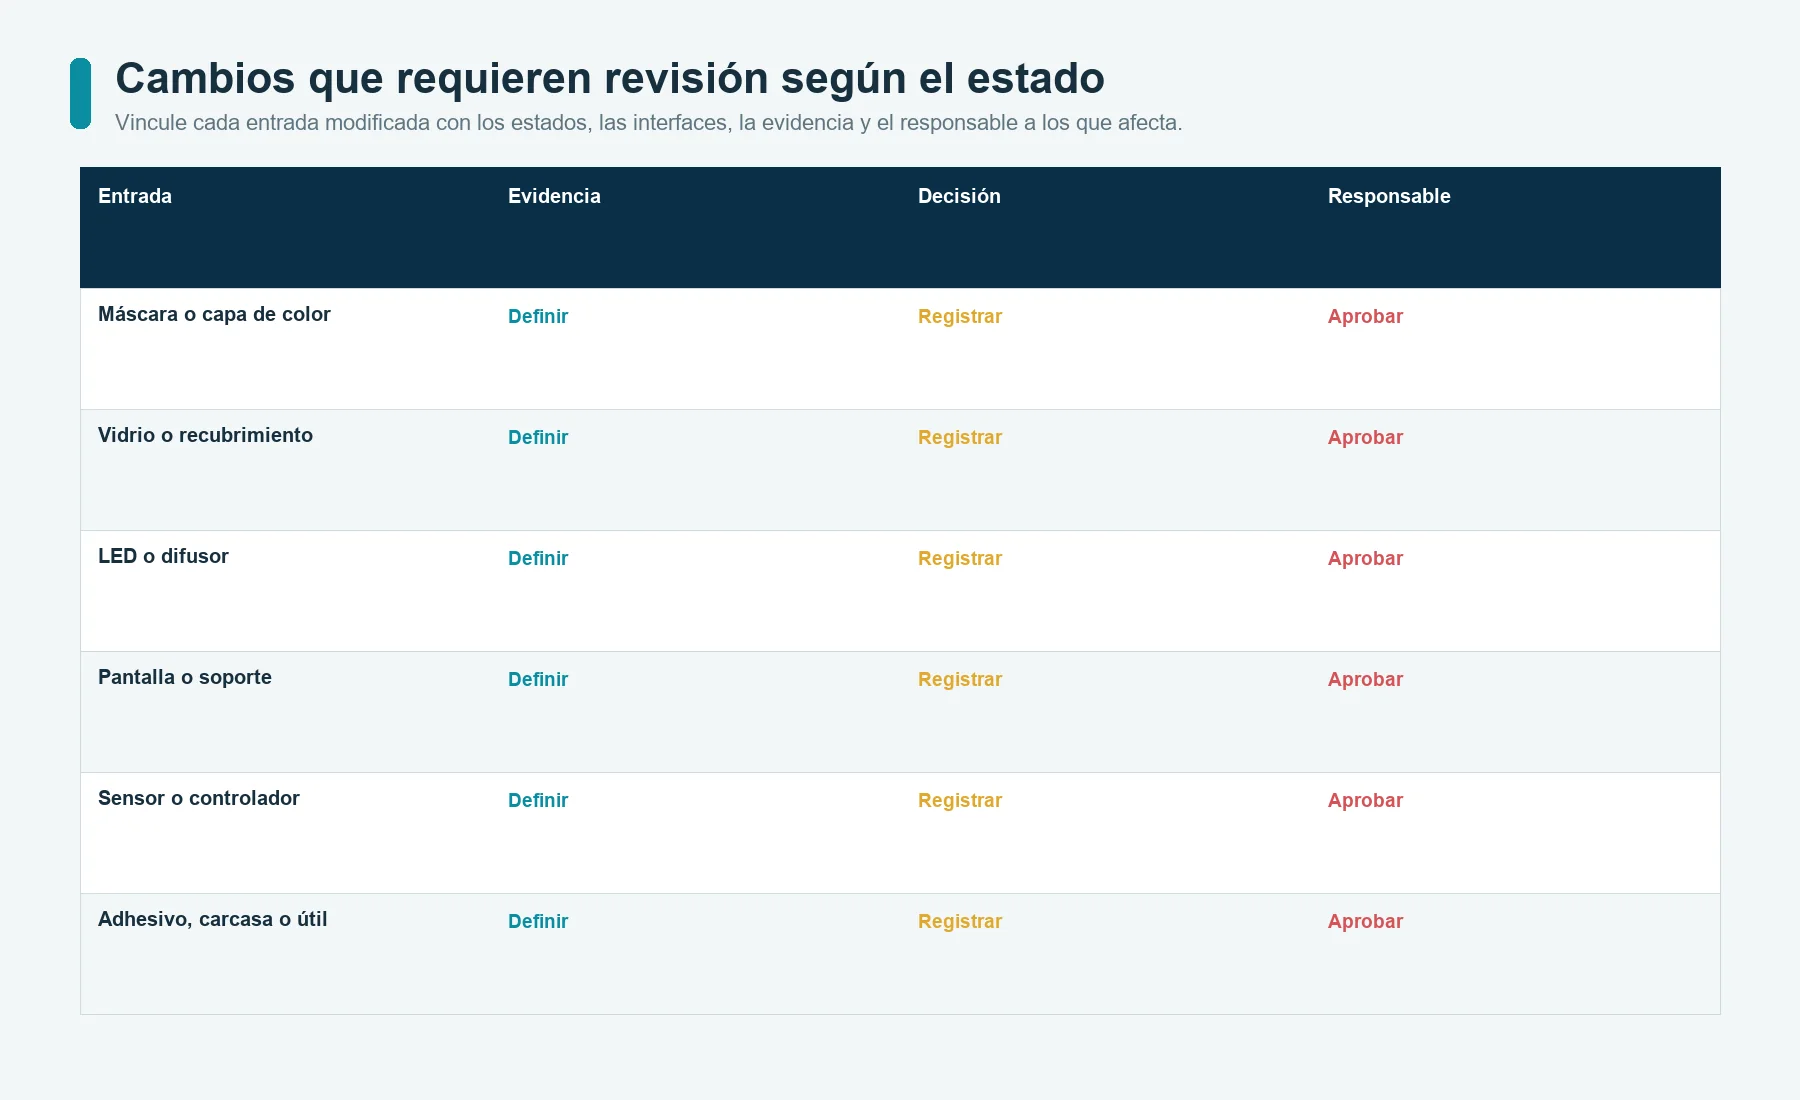The width and height of the screenshot is (1800, 1100).
Task: Click 'Aprobar' in Vidrio o recubrimiento row
Action: (x=1365, y=437)
